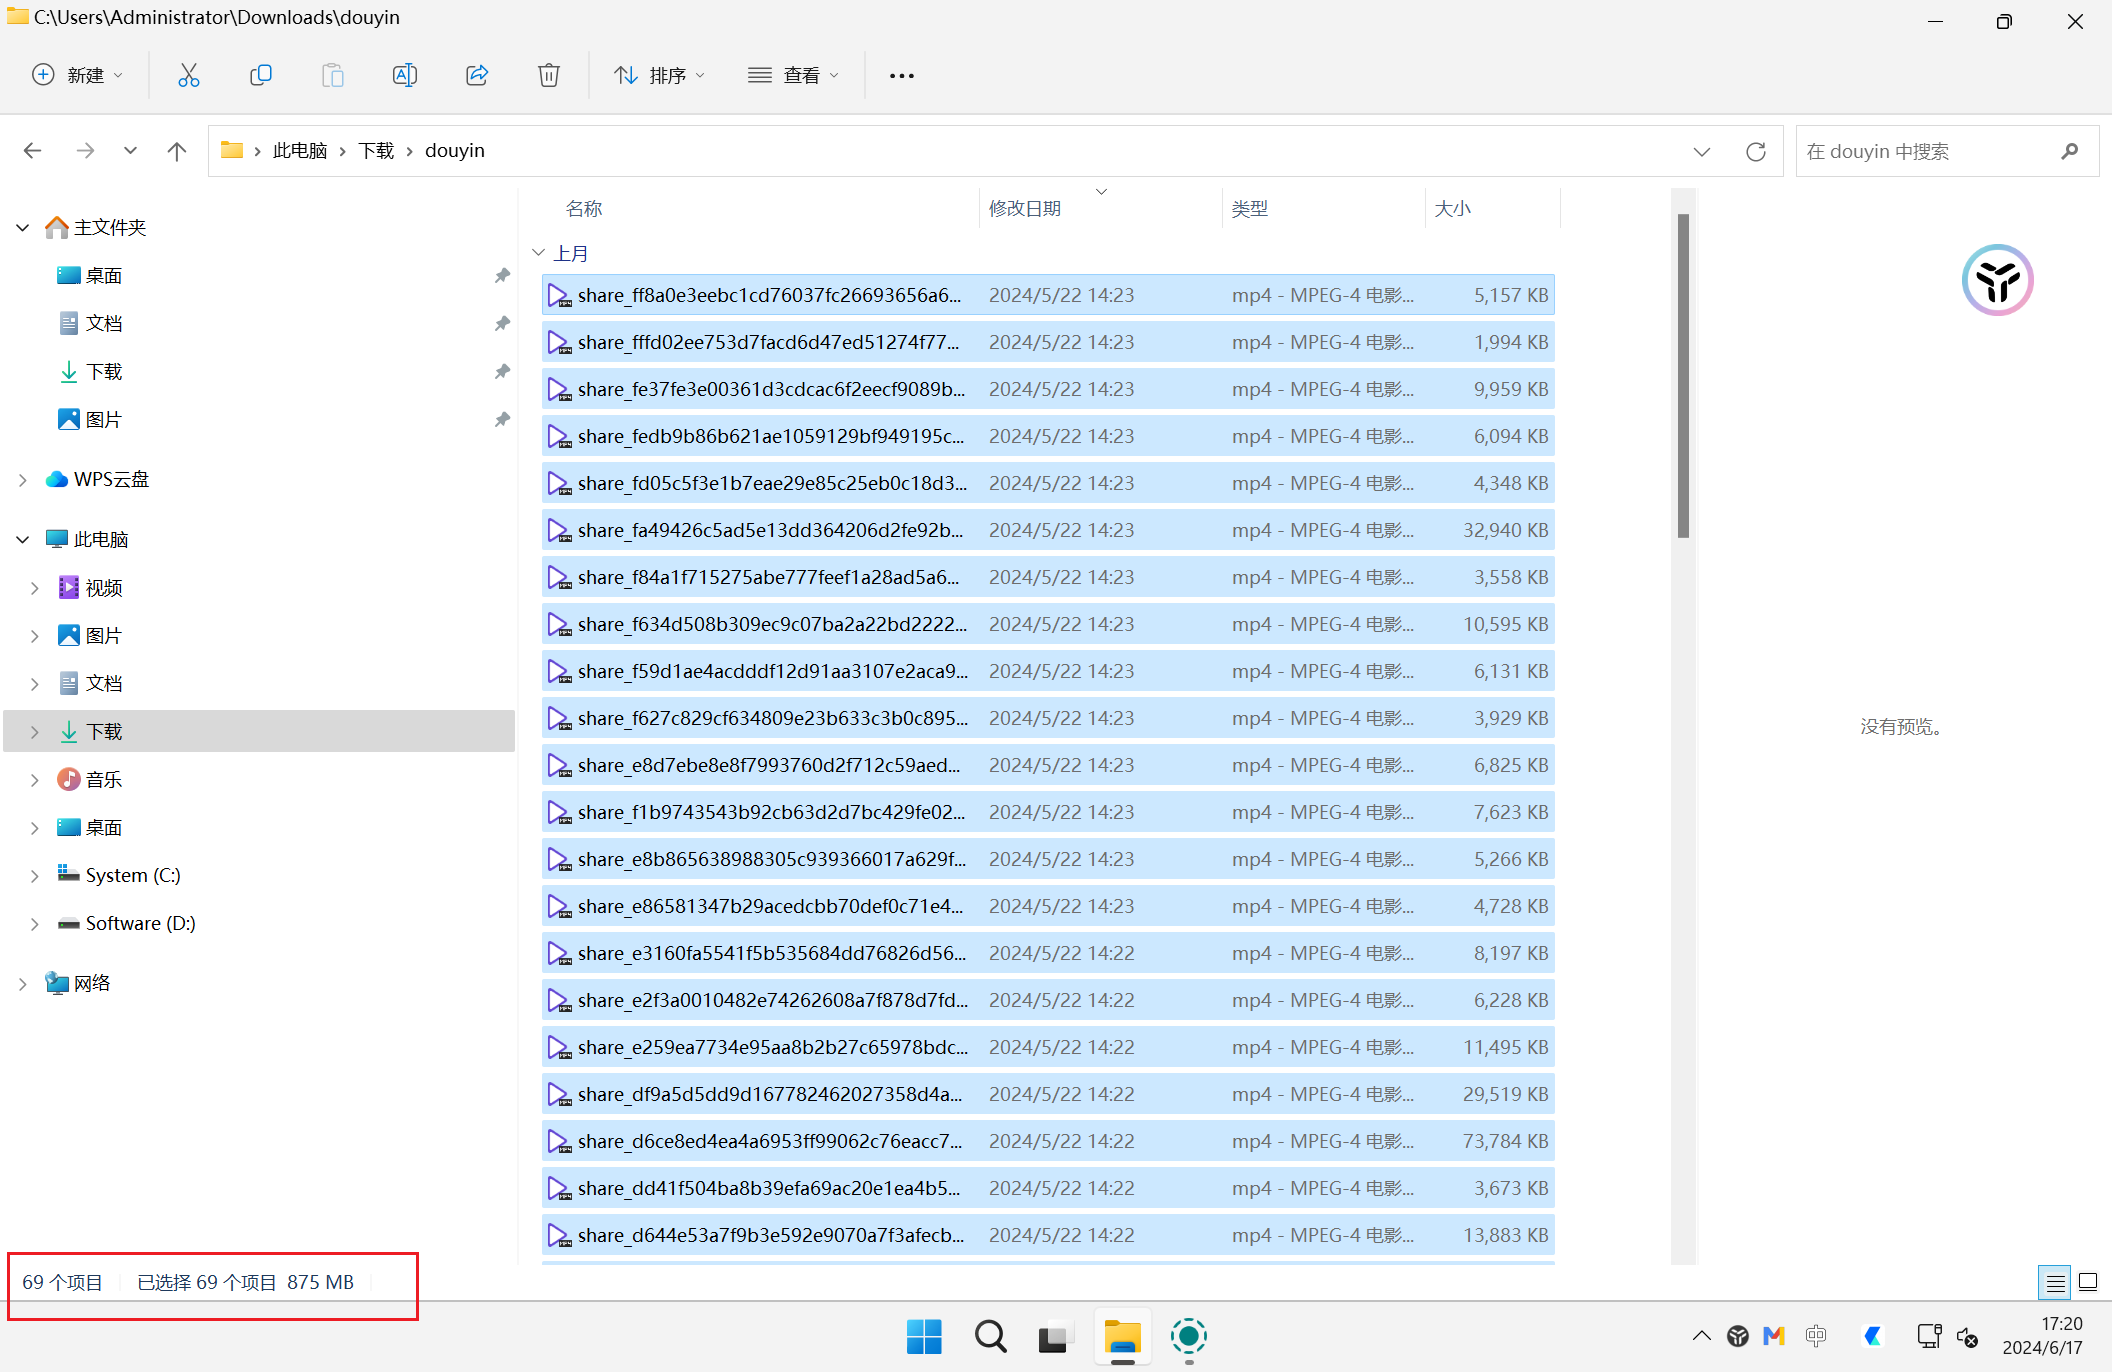Open the 新建 dropdown

pyautogui.click(x=78, y=75)
